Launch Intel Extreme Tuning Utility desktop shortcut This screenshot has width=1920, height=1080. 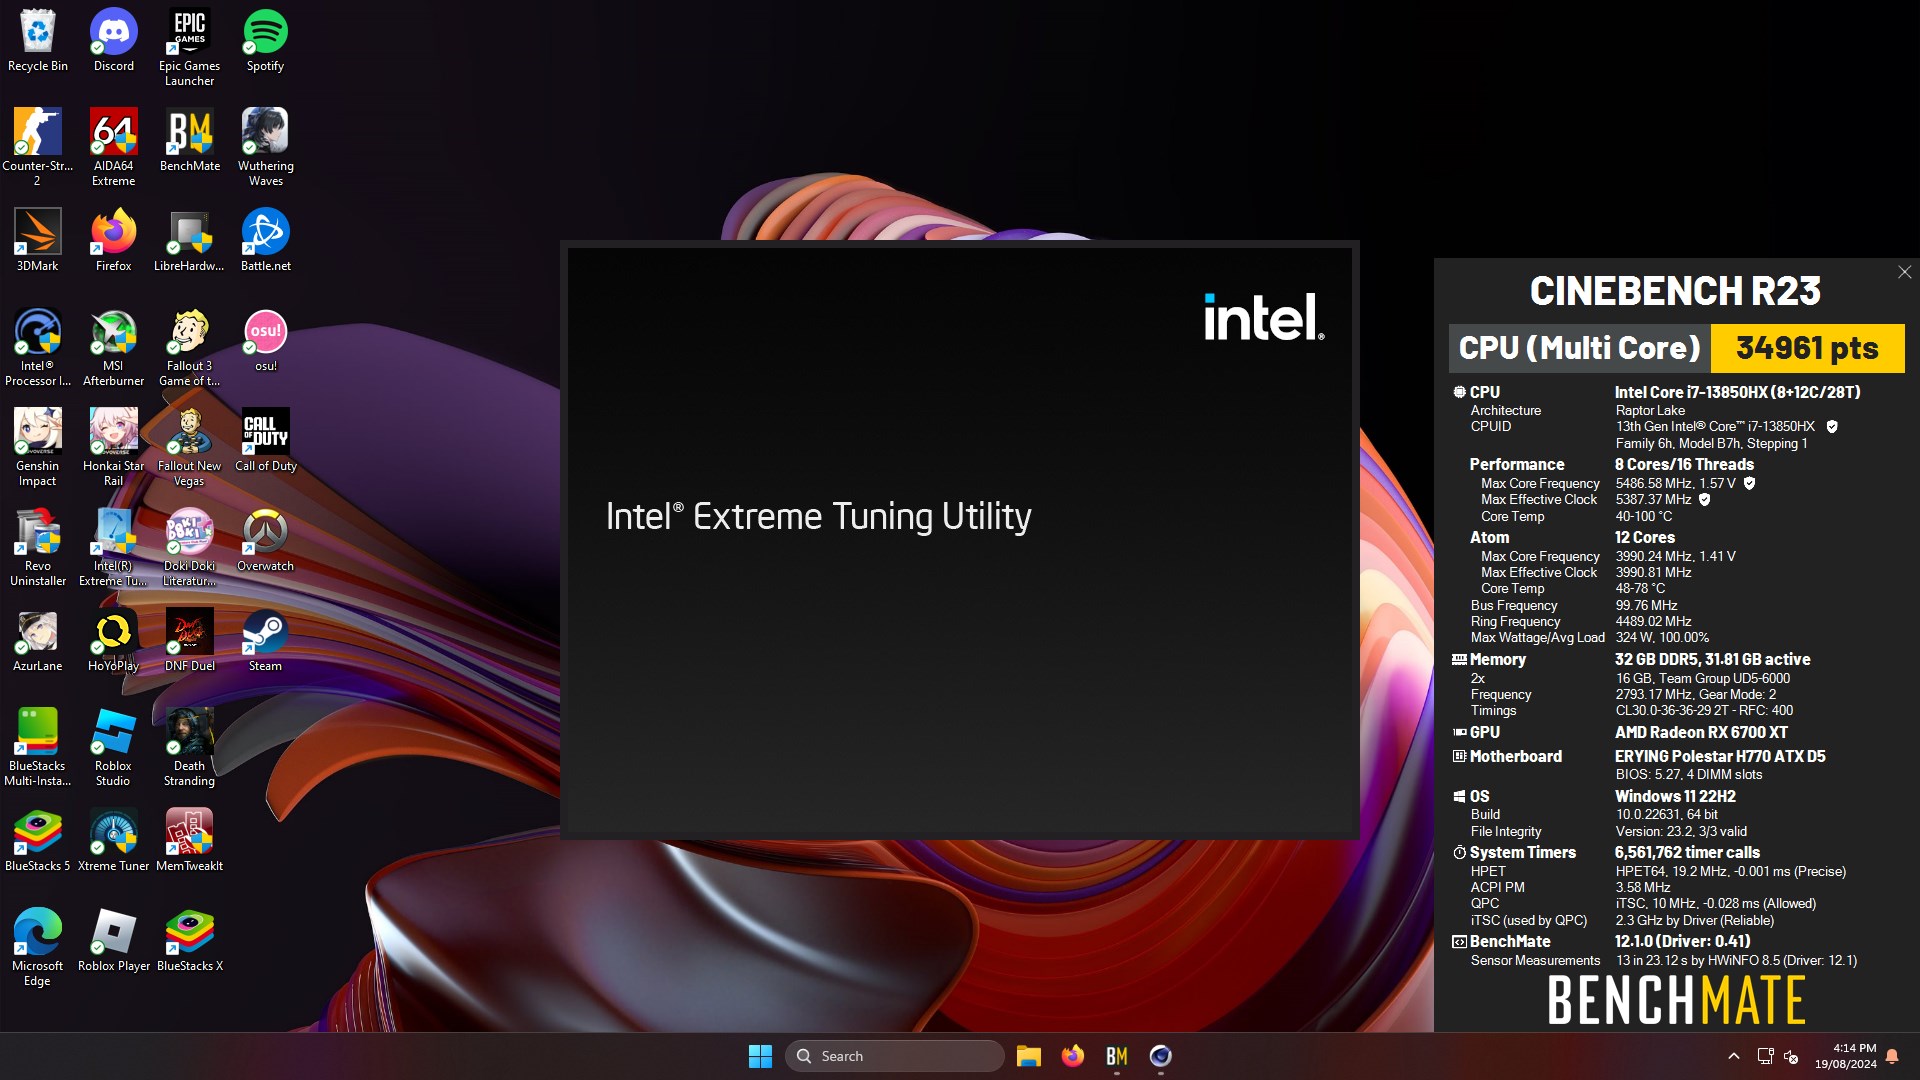click(114, 548)
